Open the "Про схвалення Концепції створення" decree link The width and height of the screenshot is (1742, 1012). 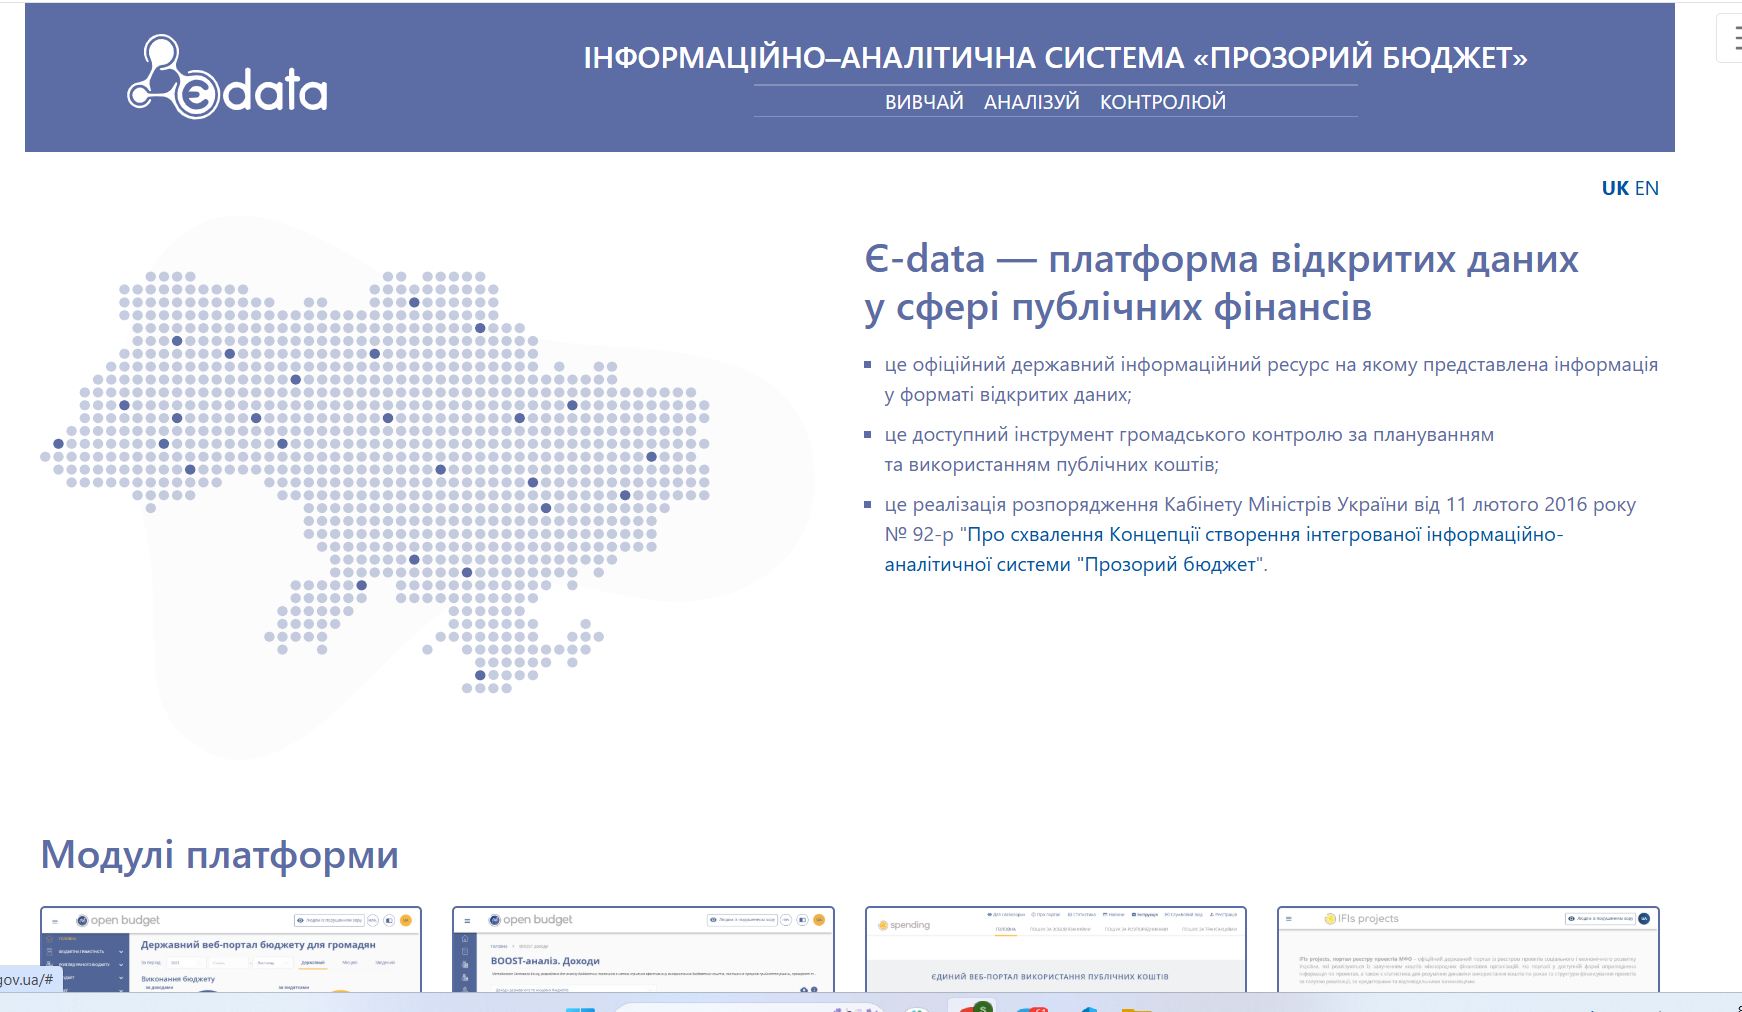[1223, 549]
